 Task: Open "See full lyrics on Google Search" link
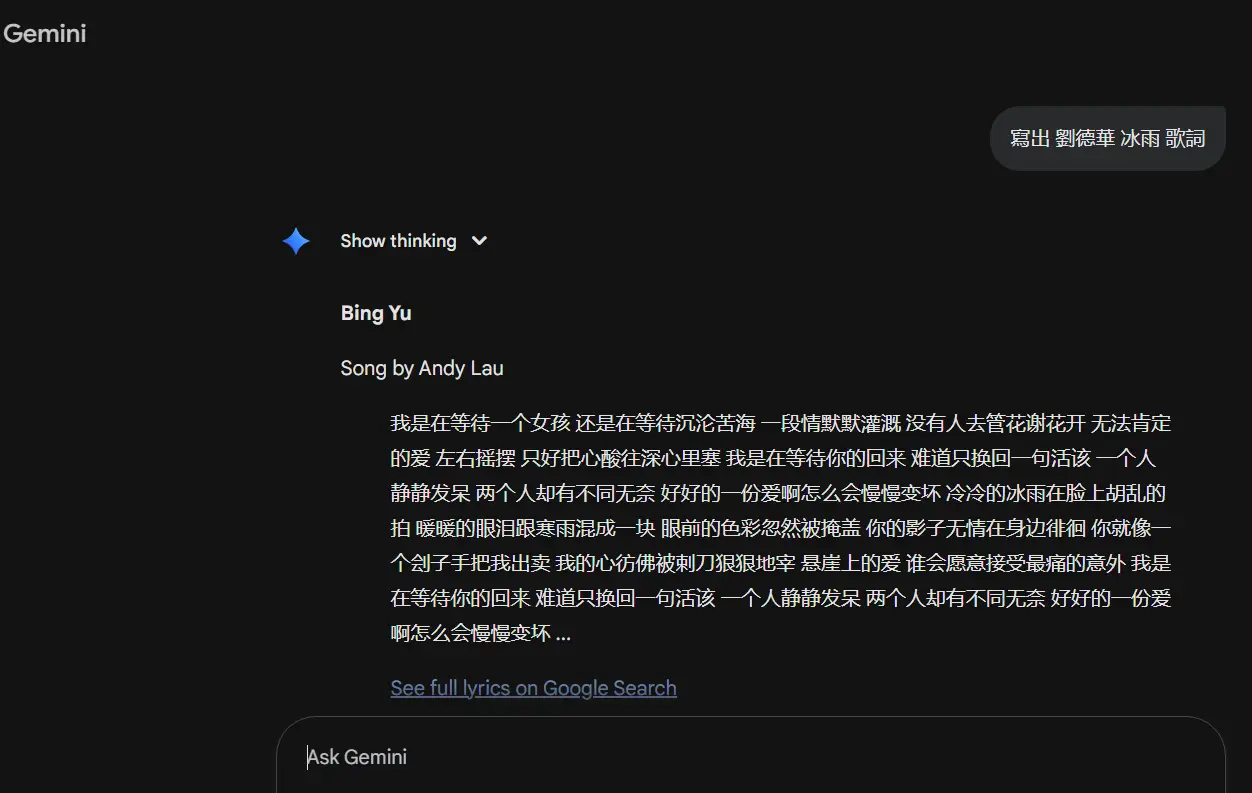click(533, 688)
